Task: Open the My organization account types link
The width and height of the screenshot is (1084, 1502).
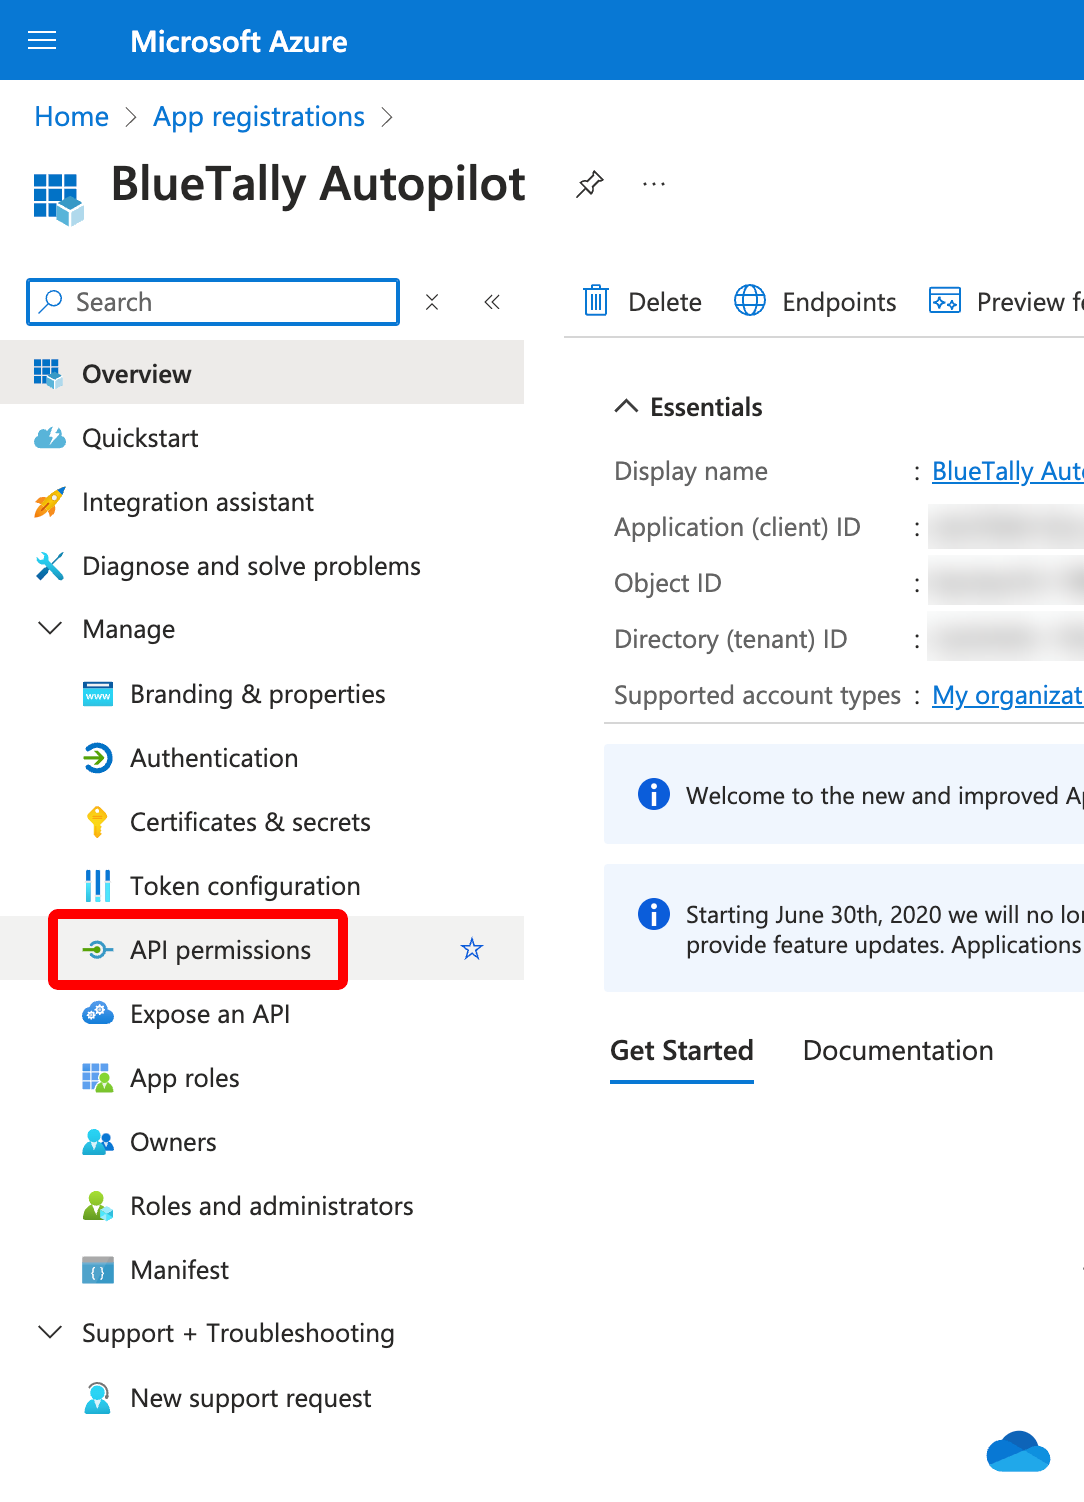Action: click(1008, 695)
